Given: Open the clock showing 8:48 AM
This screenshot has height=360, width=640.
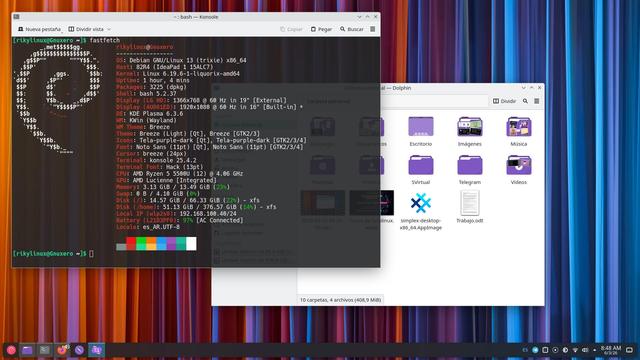Looking at the screenshot, I should pos(611,350).
